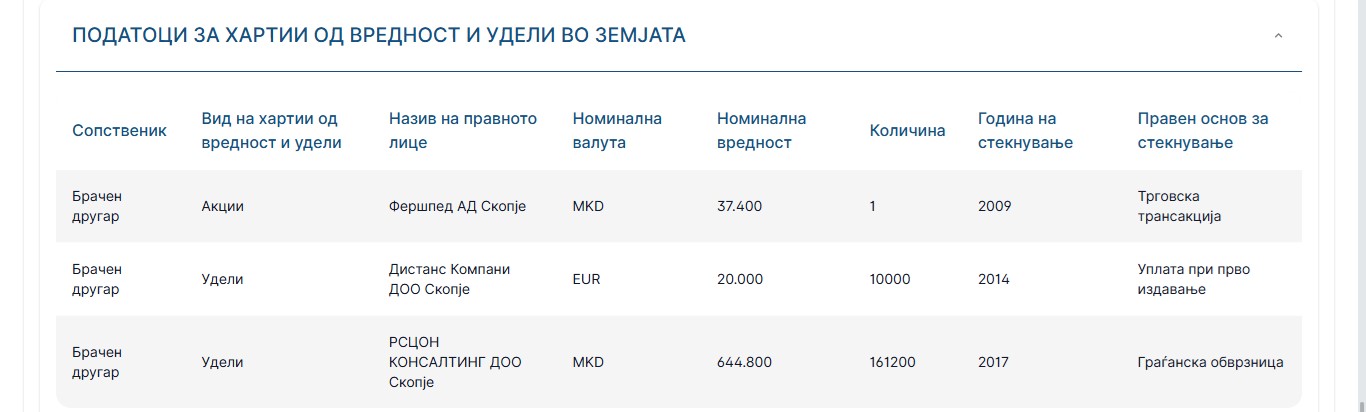Image resolution: width=1366 pixels, height=412 pixels.
Task: Select the РСЦОН КОНСАЛТИНГ ДОО Скопје cell
Action: coord(455,362)
